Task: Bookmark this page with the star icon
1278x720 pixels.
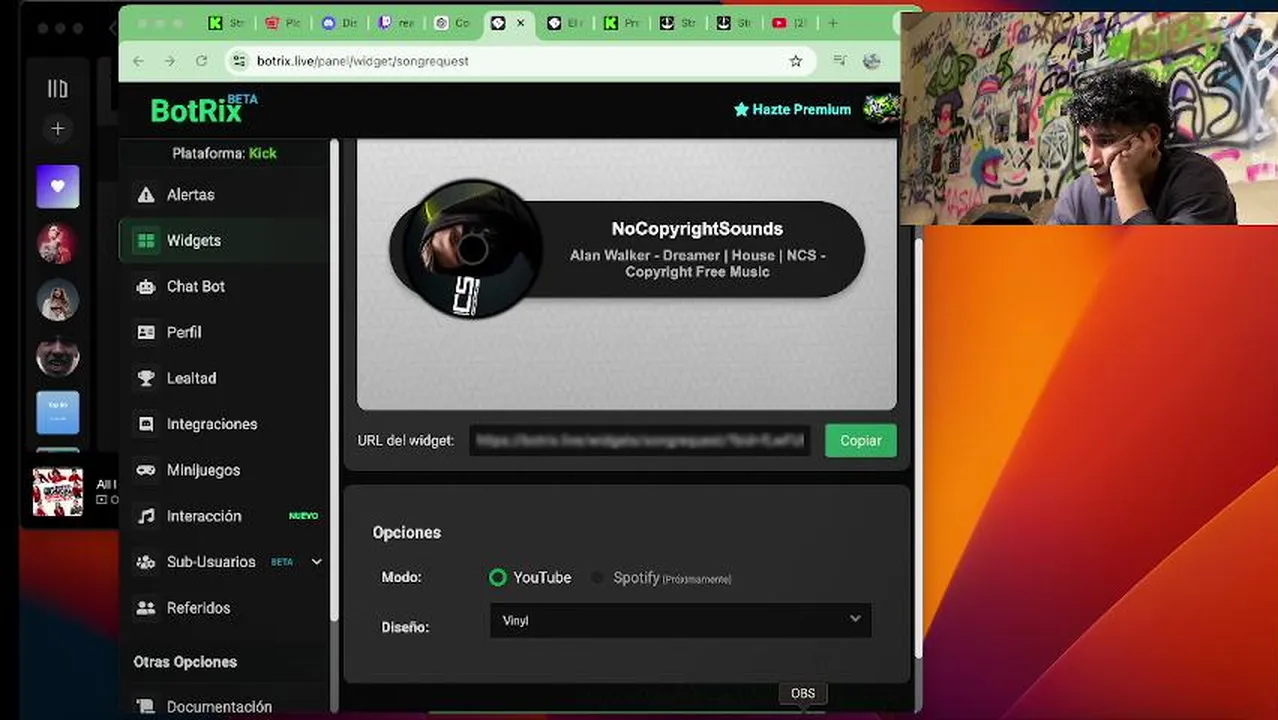Action: click(x=796, y=61)
